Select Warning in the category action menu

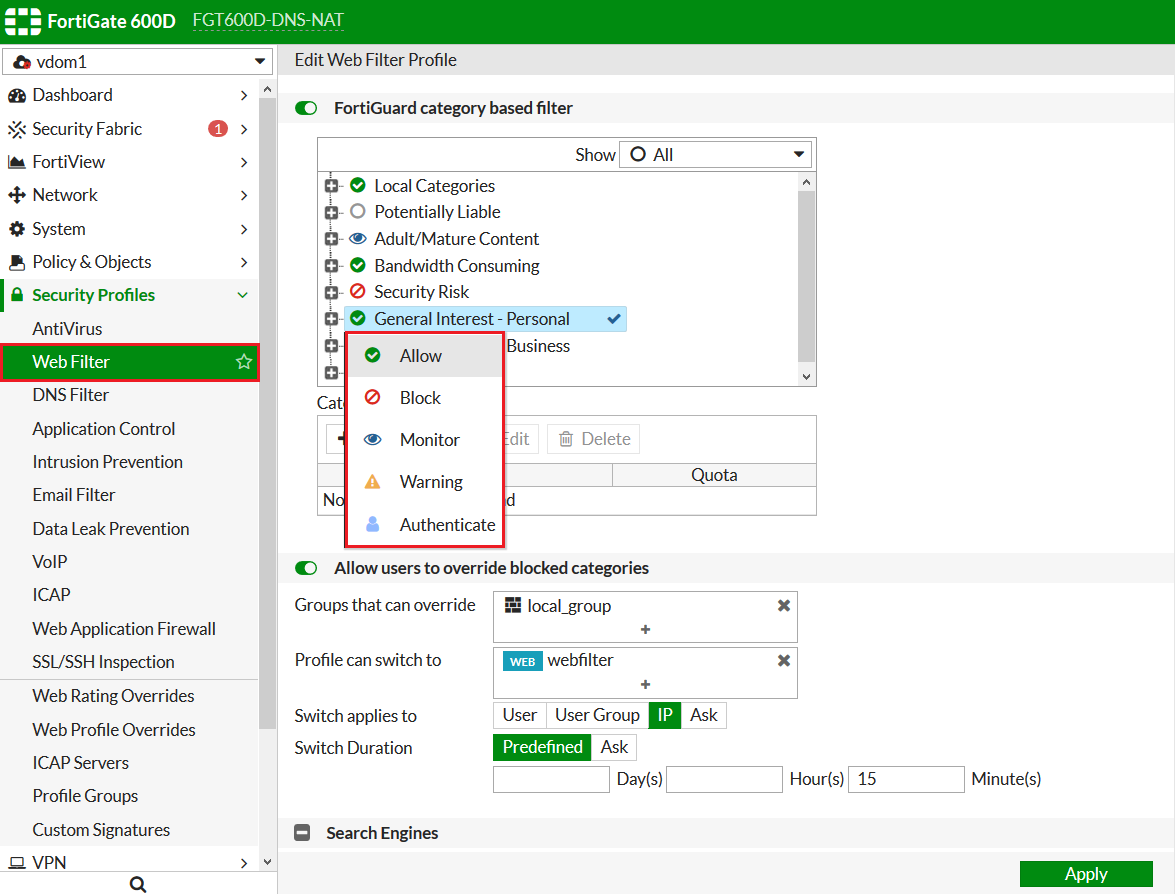click(x=434, y=481)
